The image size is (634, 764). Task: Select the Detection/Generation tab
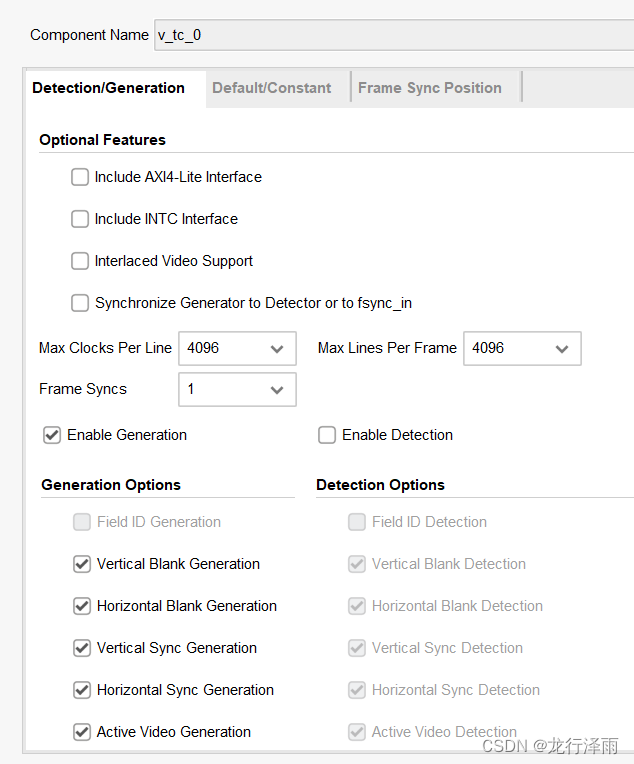pyautogui.click(x=108, y=88)
